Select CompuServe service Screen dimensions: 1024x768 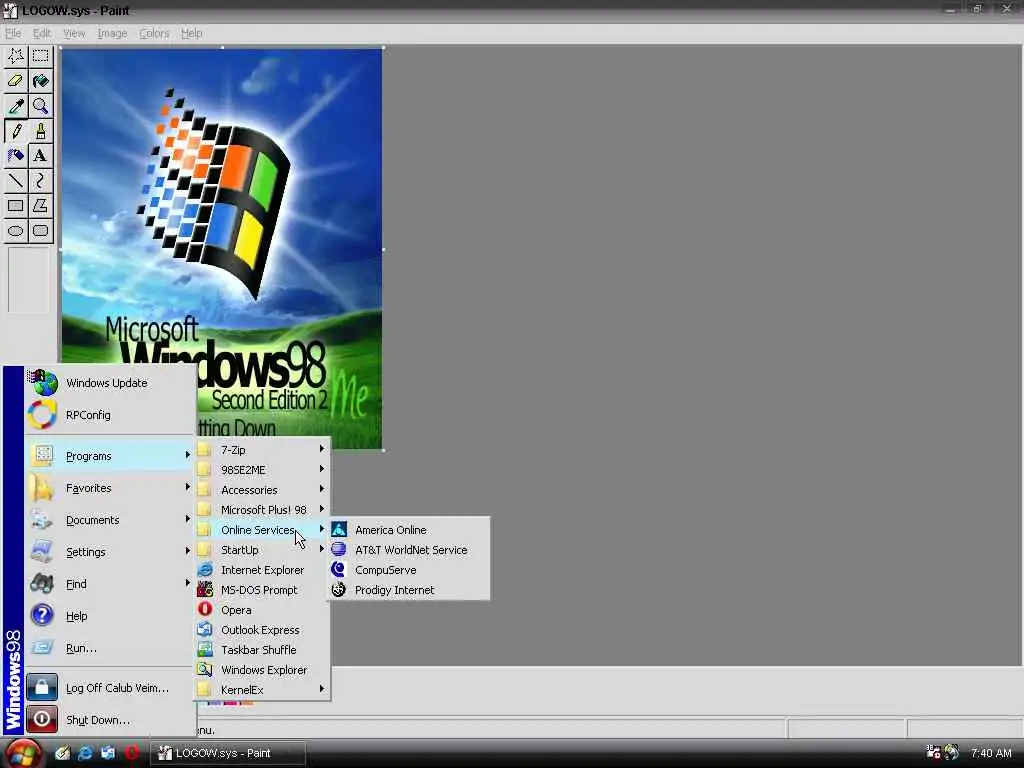(x=409, y=570)
